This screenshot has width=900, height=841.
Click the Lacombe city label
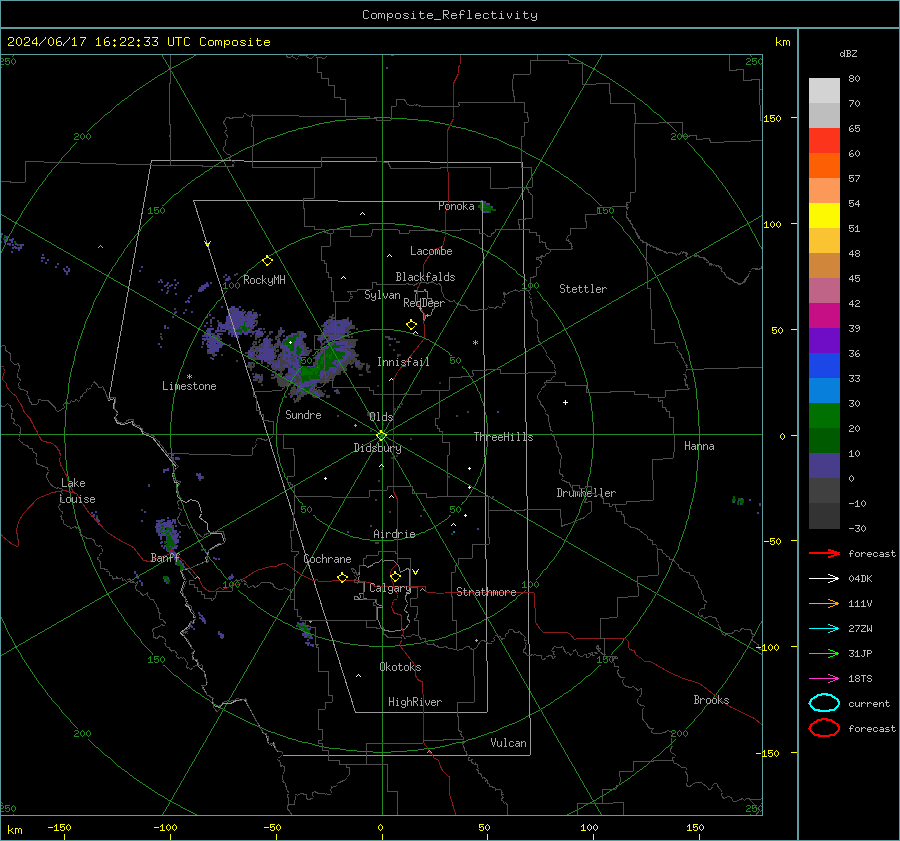click(x=431, y=251)
